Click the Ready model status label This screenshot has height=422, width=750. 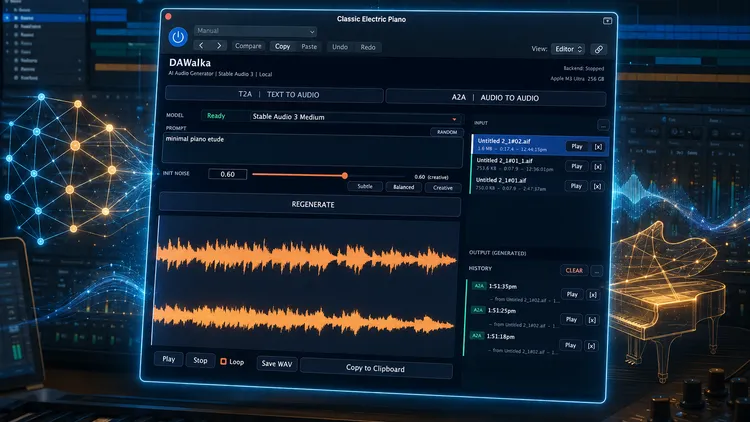click(x=216, y=116)
